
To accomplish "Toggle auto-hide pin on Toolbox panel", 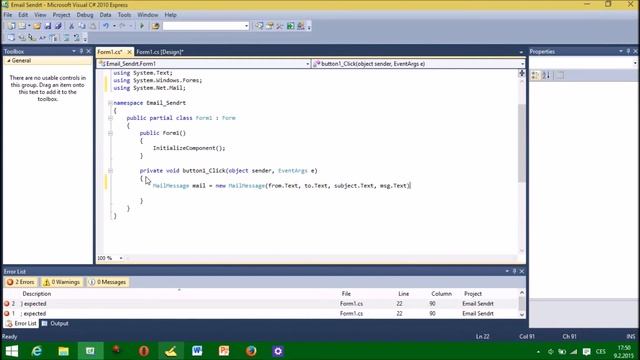I will [x=81, y=51].
